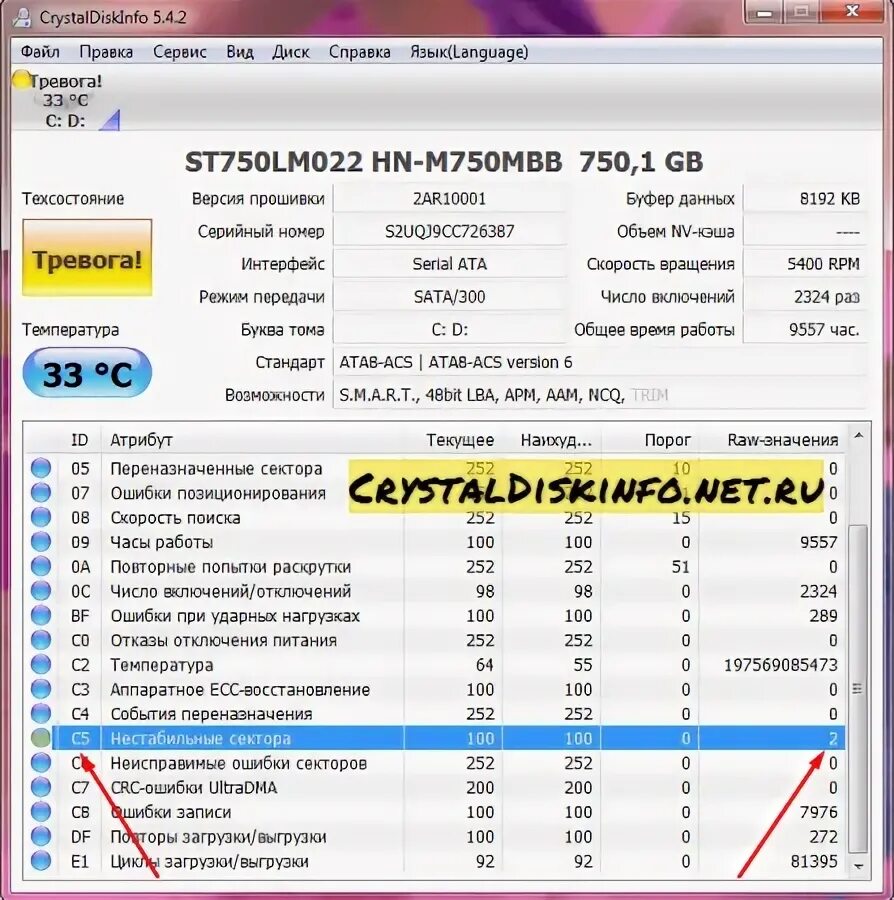Screen dimensions: 894x900
Task: Open the Файл menu
Action: (x=40, y=52)
